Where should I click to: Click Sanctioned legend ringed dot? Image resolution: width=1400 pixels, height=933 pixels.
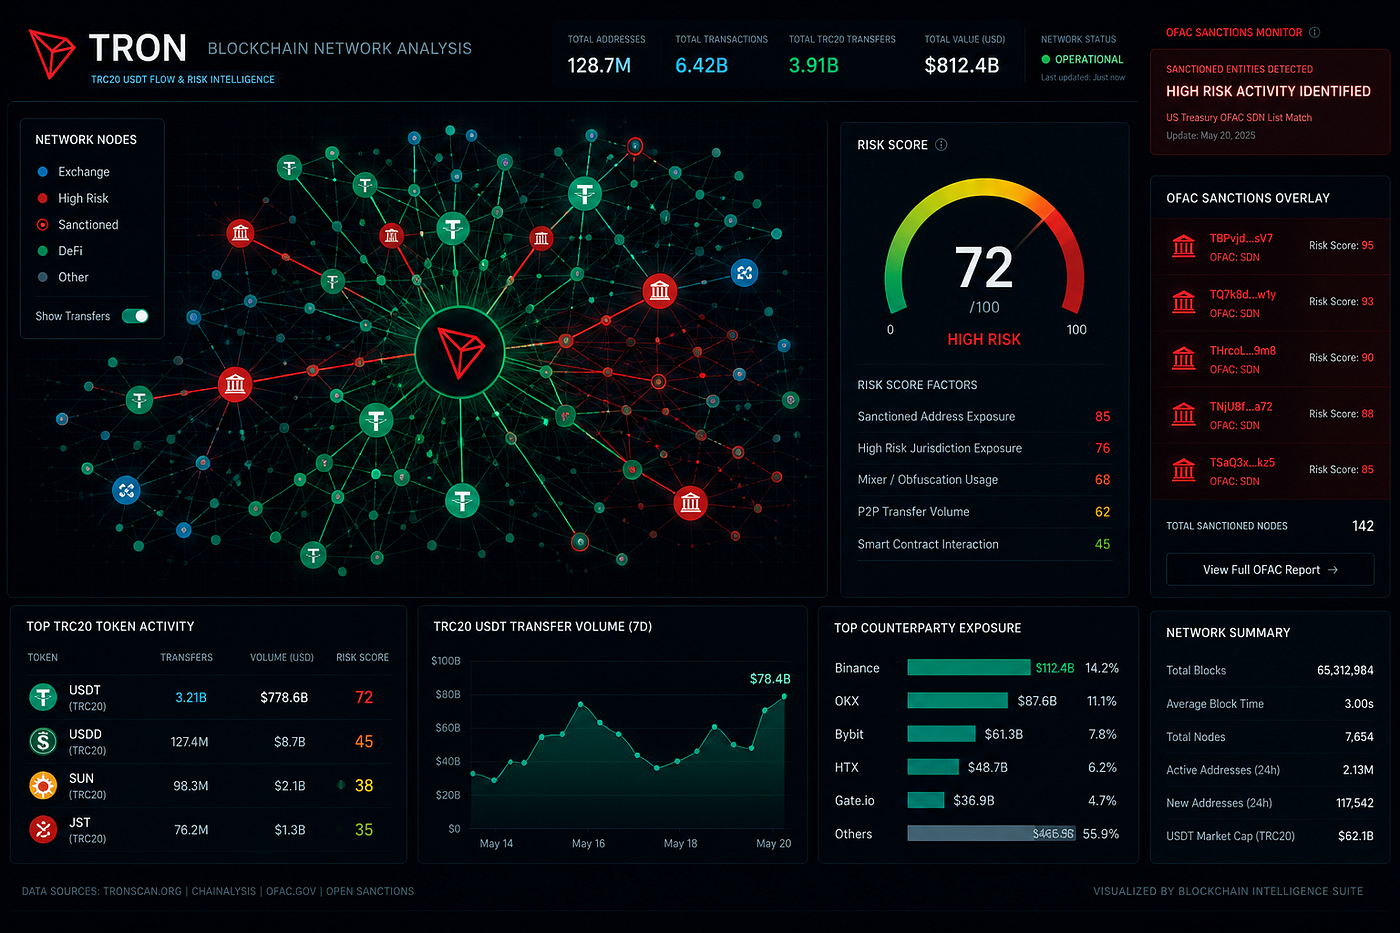[42, 225]
